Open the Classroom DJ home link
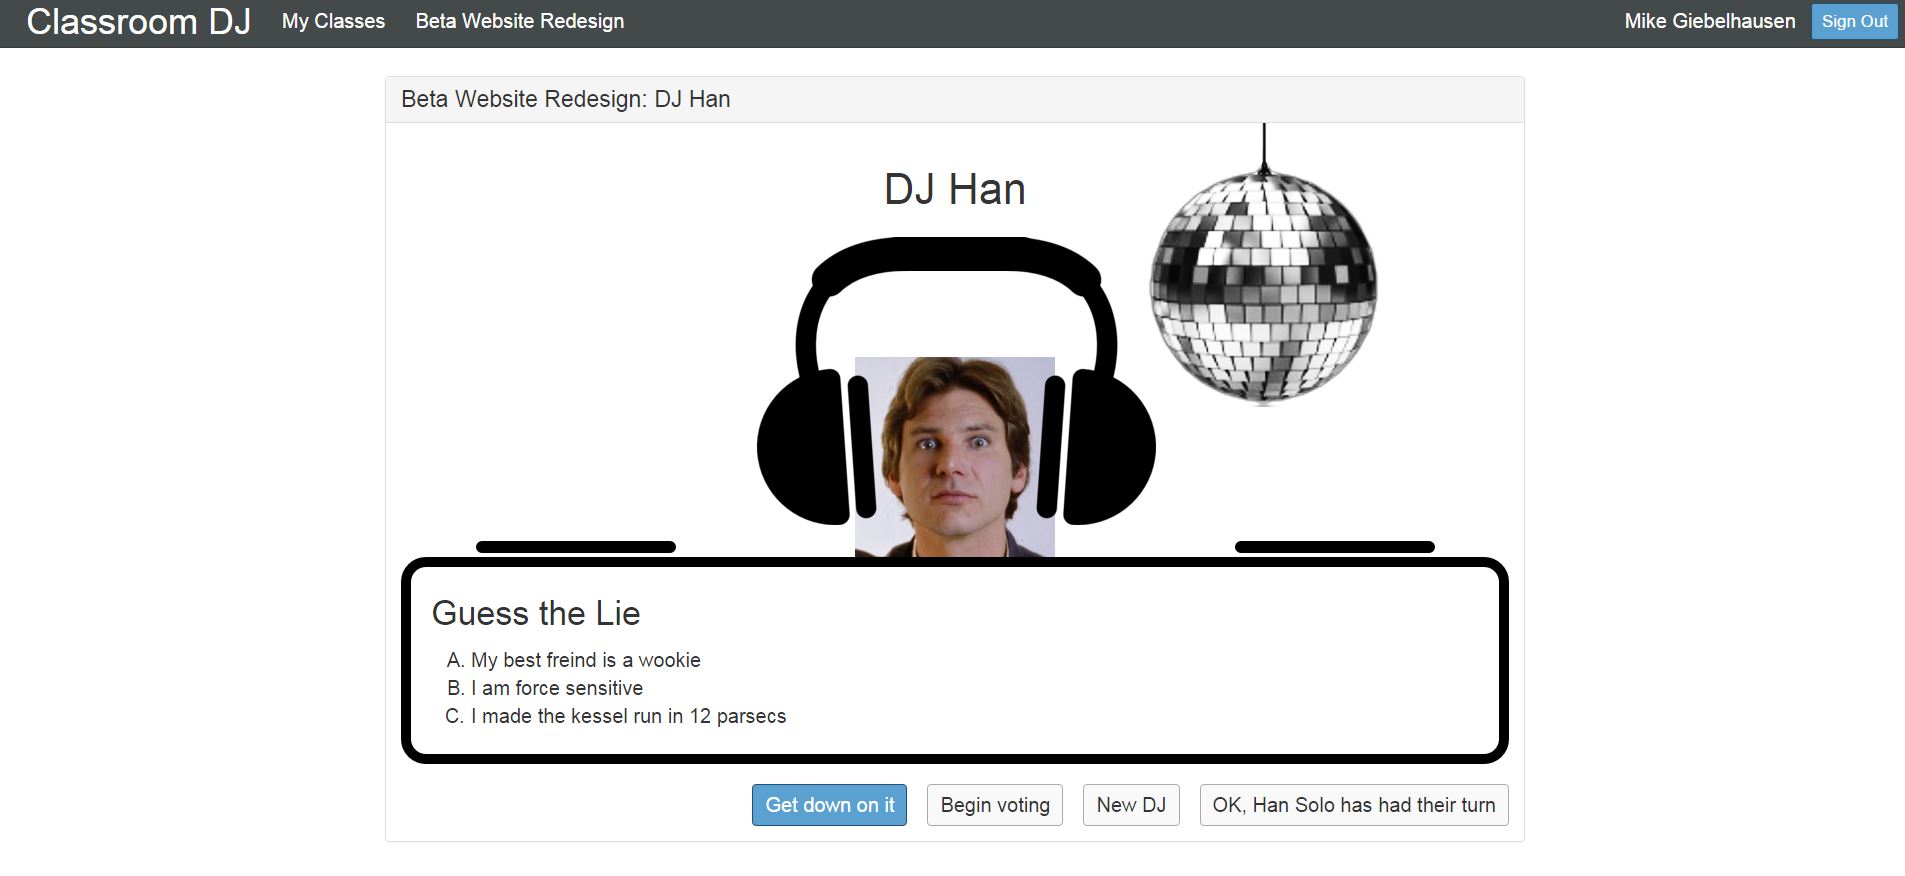 click(138, 22)
